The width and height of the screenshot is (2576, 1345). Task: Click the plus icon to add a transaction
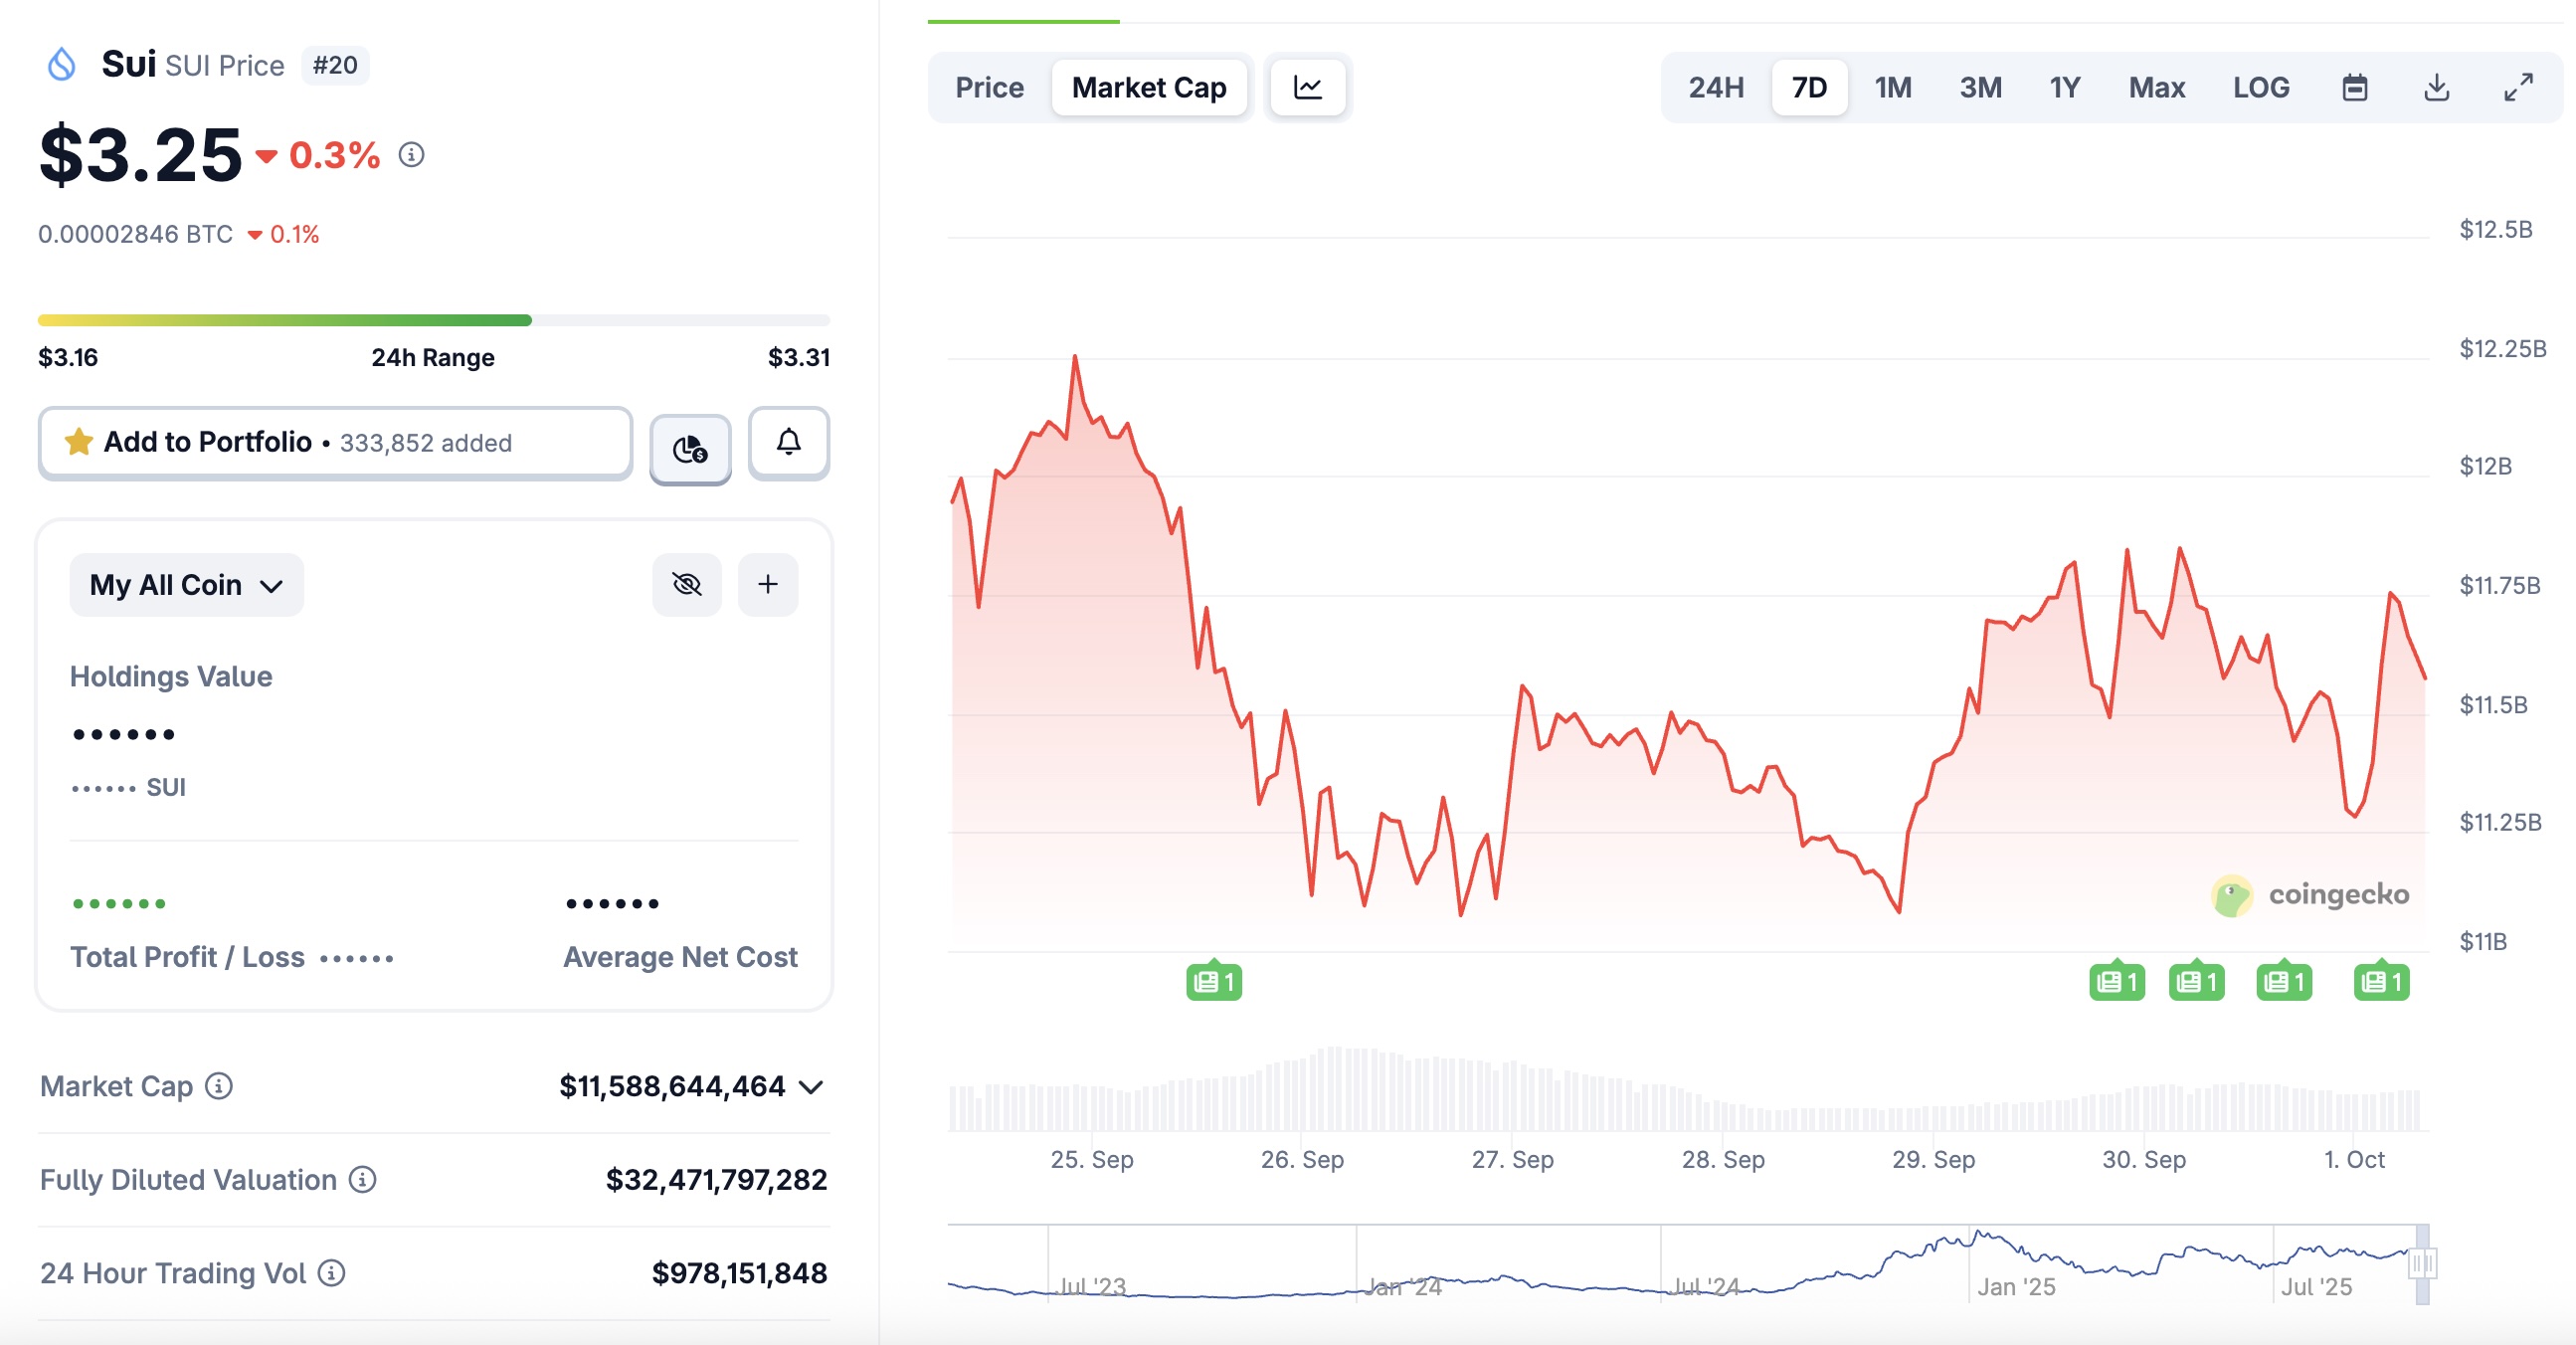[x=767, y=584]
